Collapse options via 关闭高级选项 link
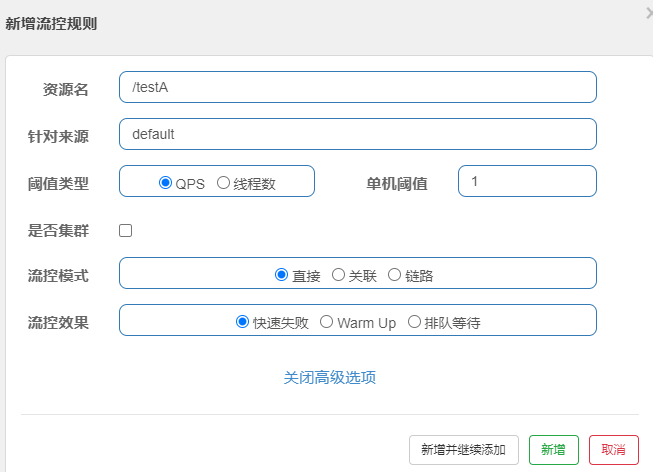This screenshot has width=653, height=472. pyautogui.click(x=329, y=377)
